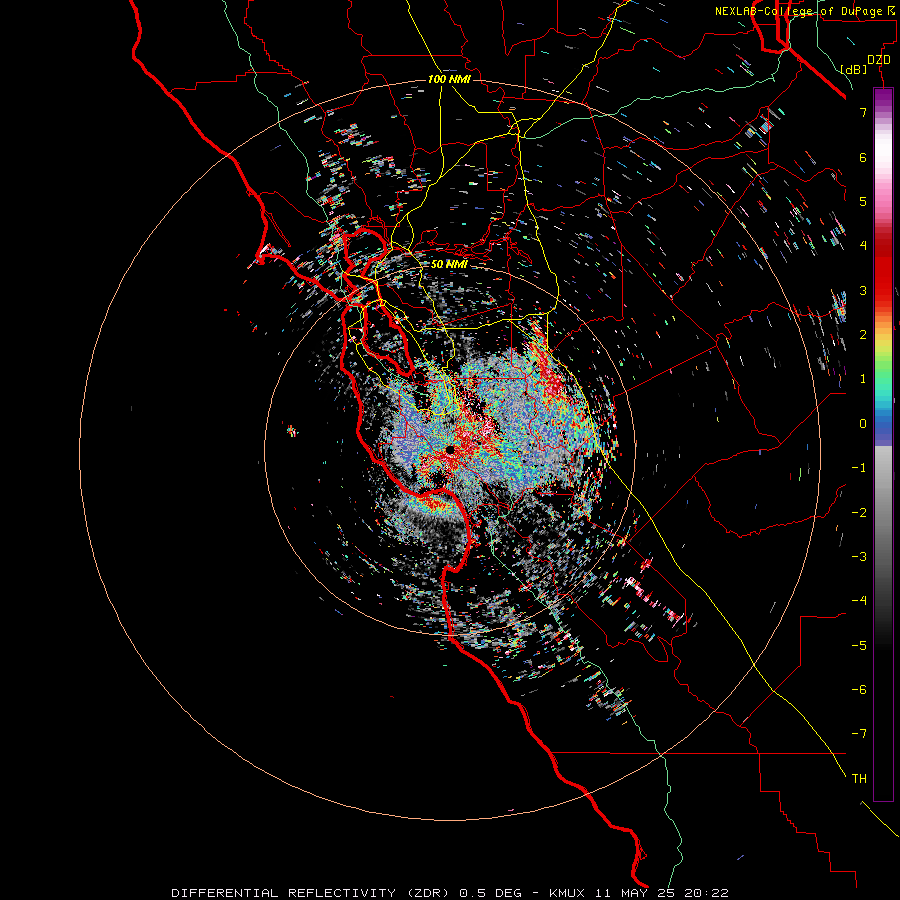Click the "50 NMI" range ring label
Screen dimensions: 900x900
(x=449, y=264)
